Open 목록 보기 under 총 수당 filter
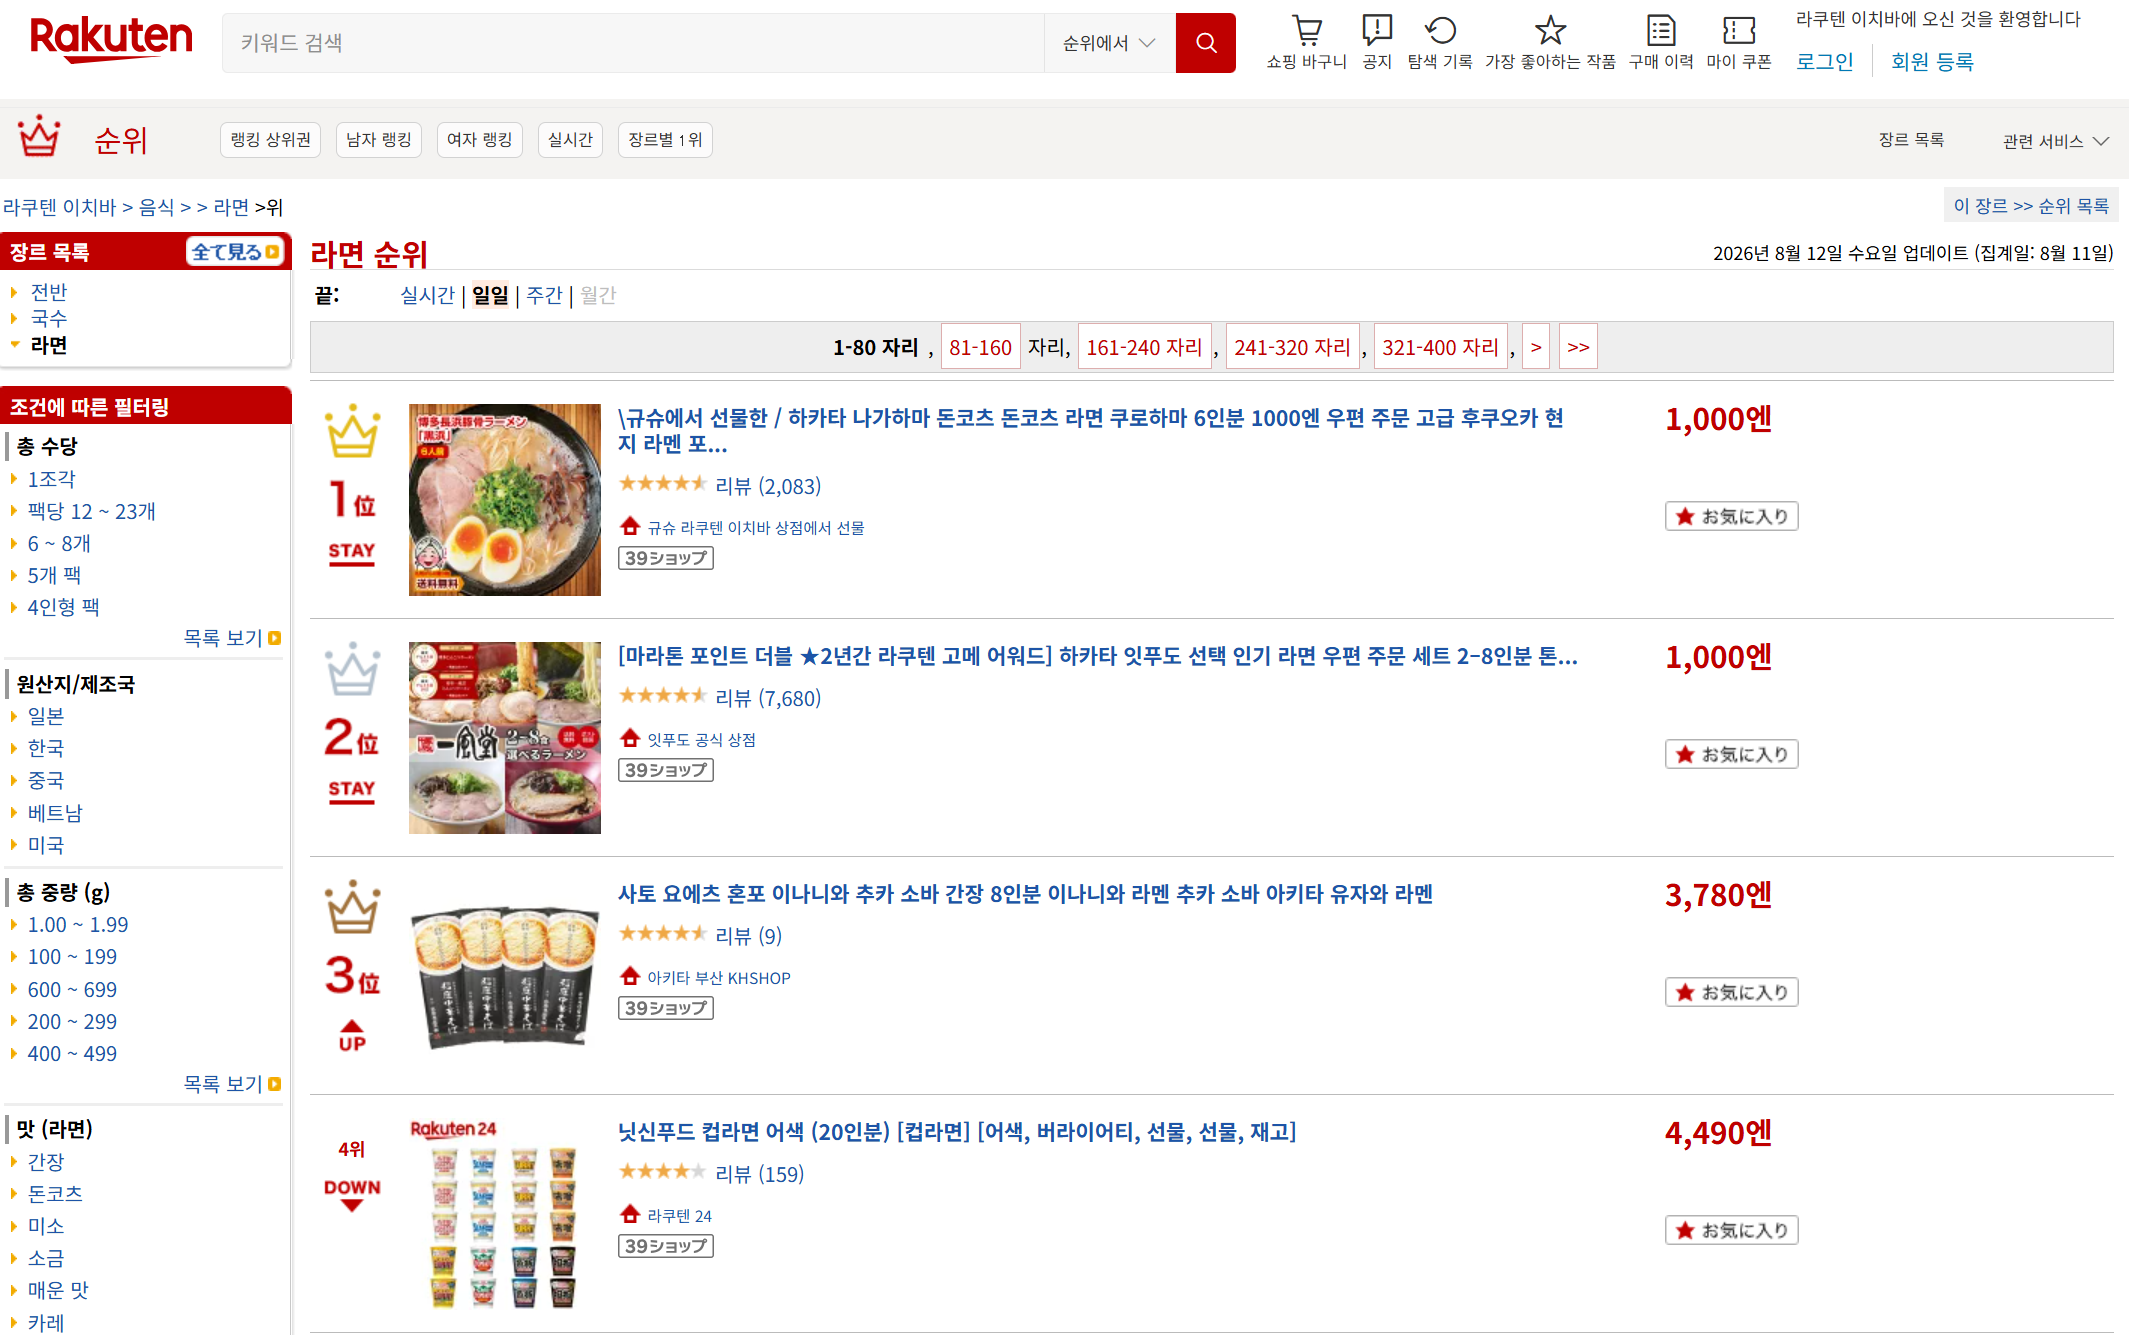The width and height of the screenshot is (2136, 1335). (232, 638)
